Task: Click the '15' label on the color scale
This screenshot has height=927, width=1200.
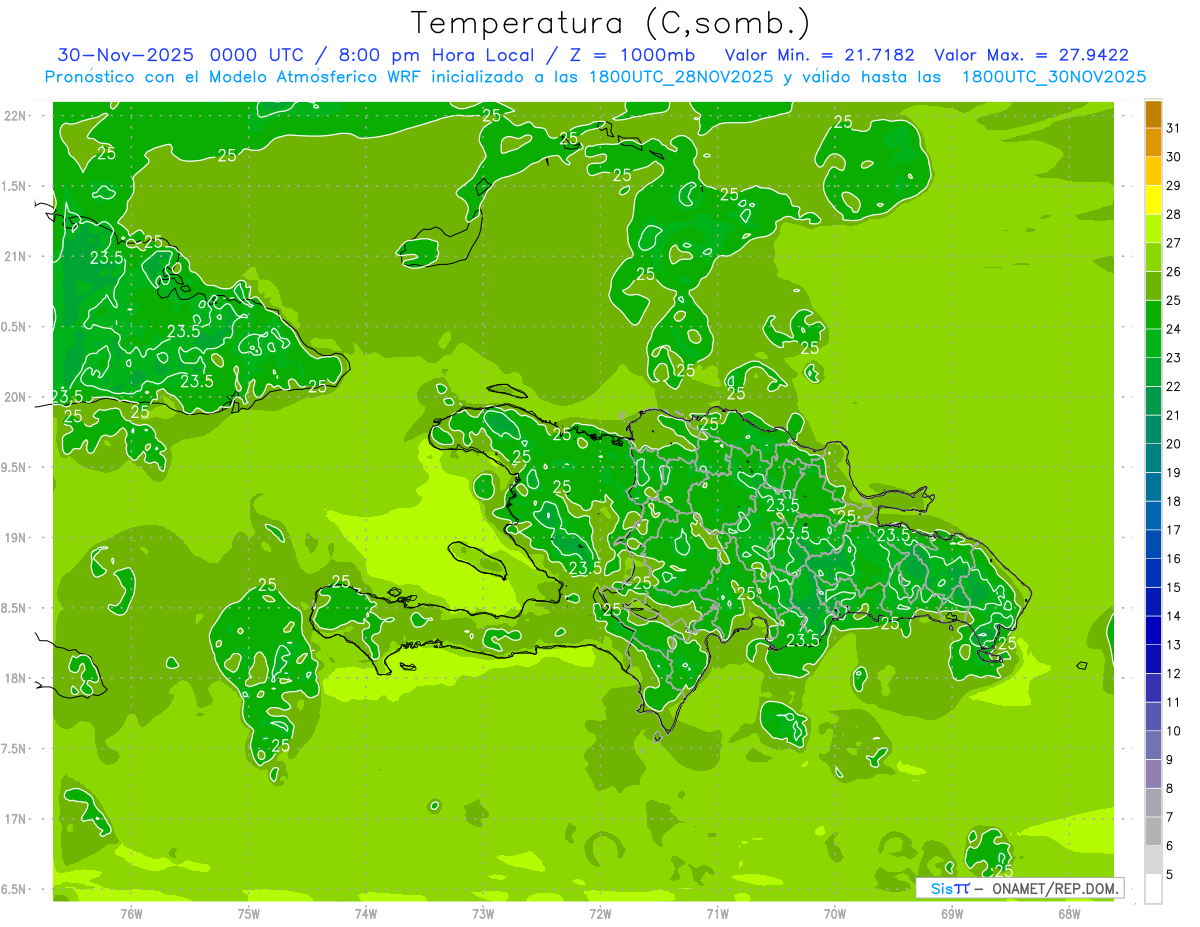Action: pyautogui.click(x=1173, y=588)
